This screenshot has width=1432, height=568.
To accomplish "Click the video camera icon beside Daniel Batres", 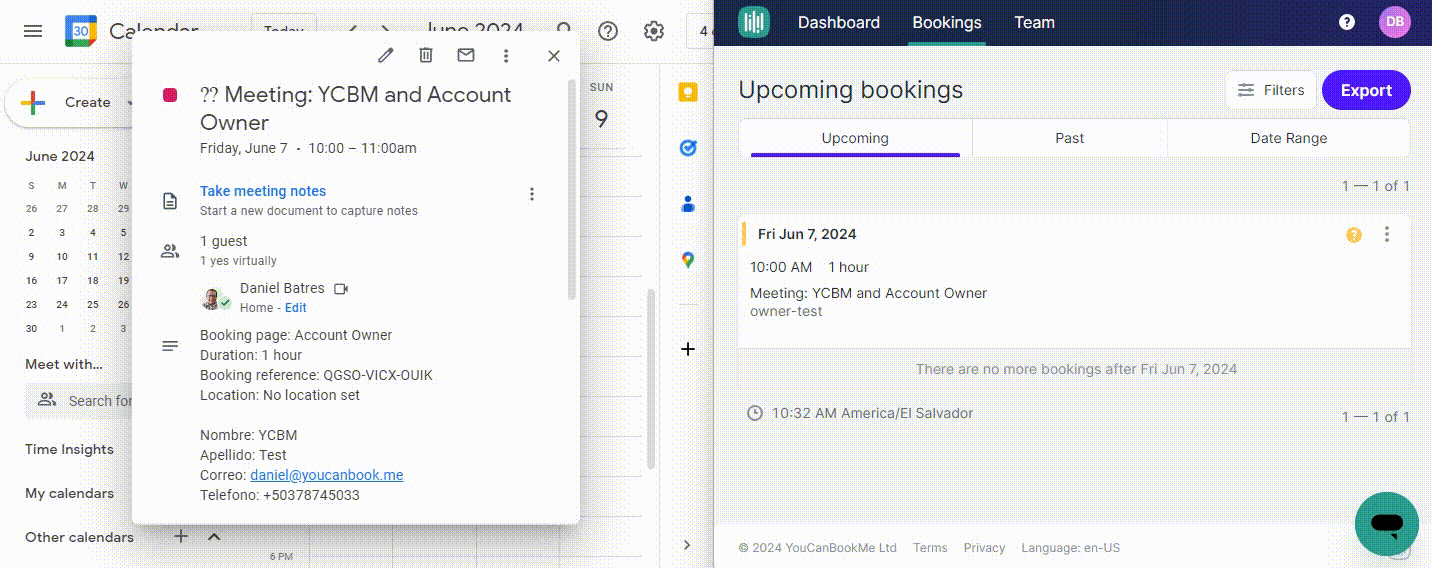I will (x=341, y=289).
